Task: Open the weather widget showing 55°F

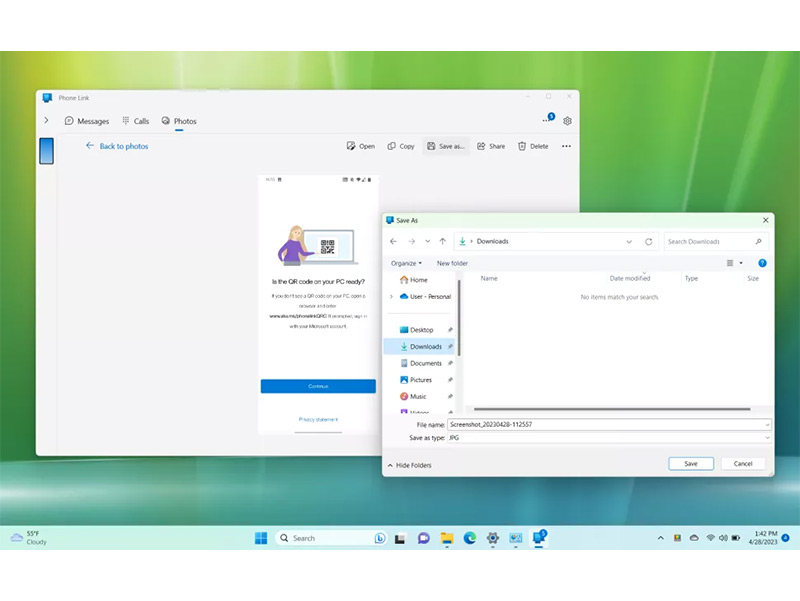Action: (x=29, y=538)
